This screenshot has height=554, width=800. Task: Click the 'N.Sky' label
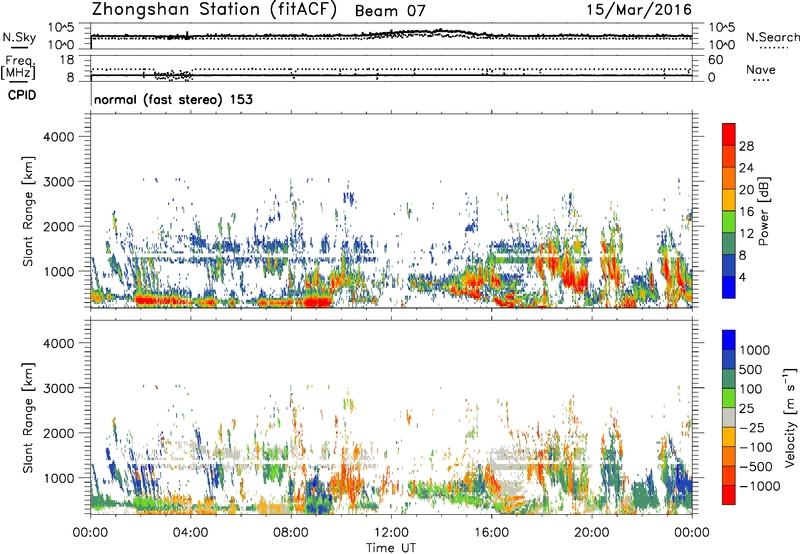(19, 37)
